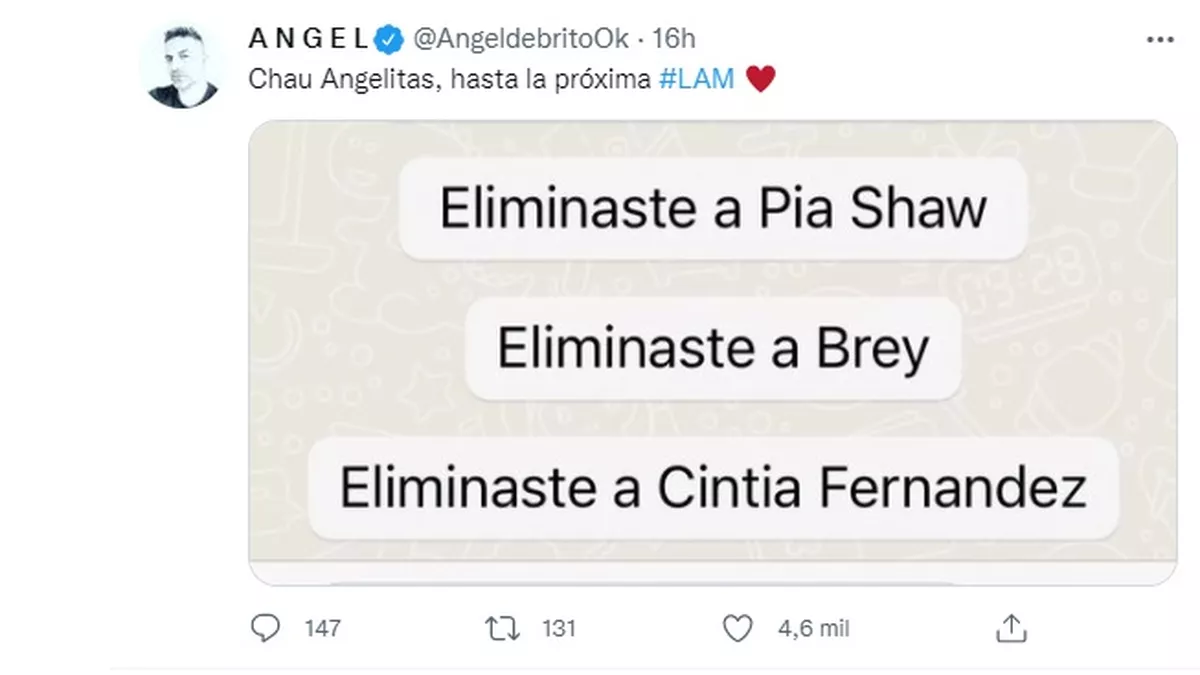Open the three-dot more options menu
The image size is (1200, 675).
pos(1159,39)
